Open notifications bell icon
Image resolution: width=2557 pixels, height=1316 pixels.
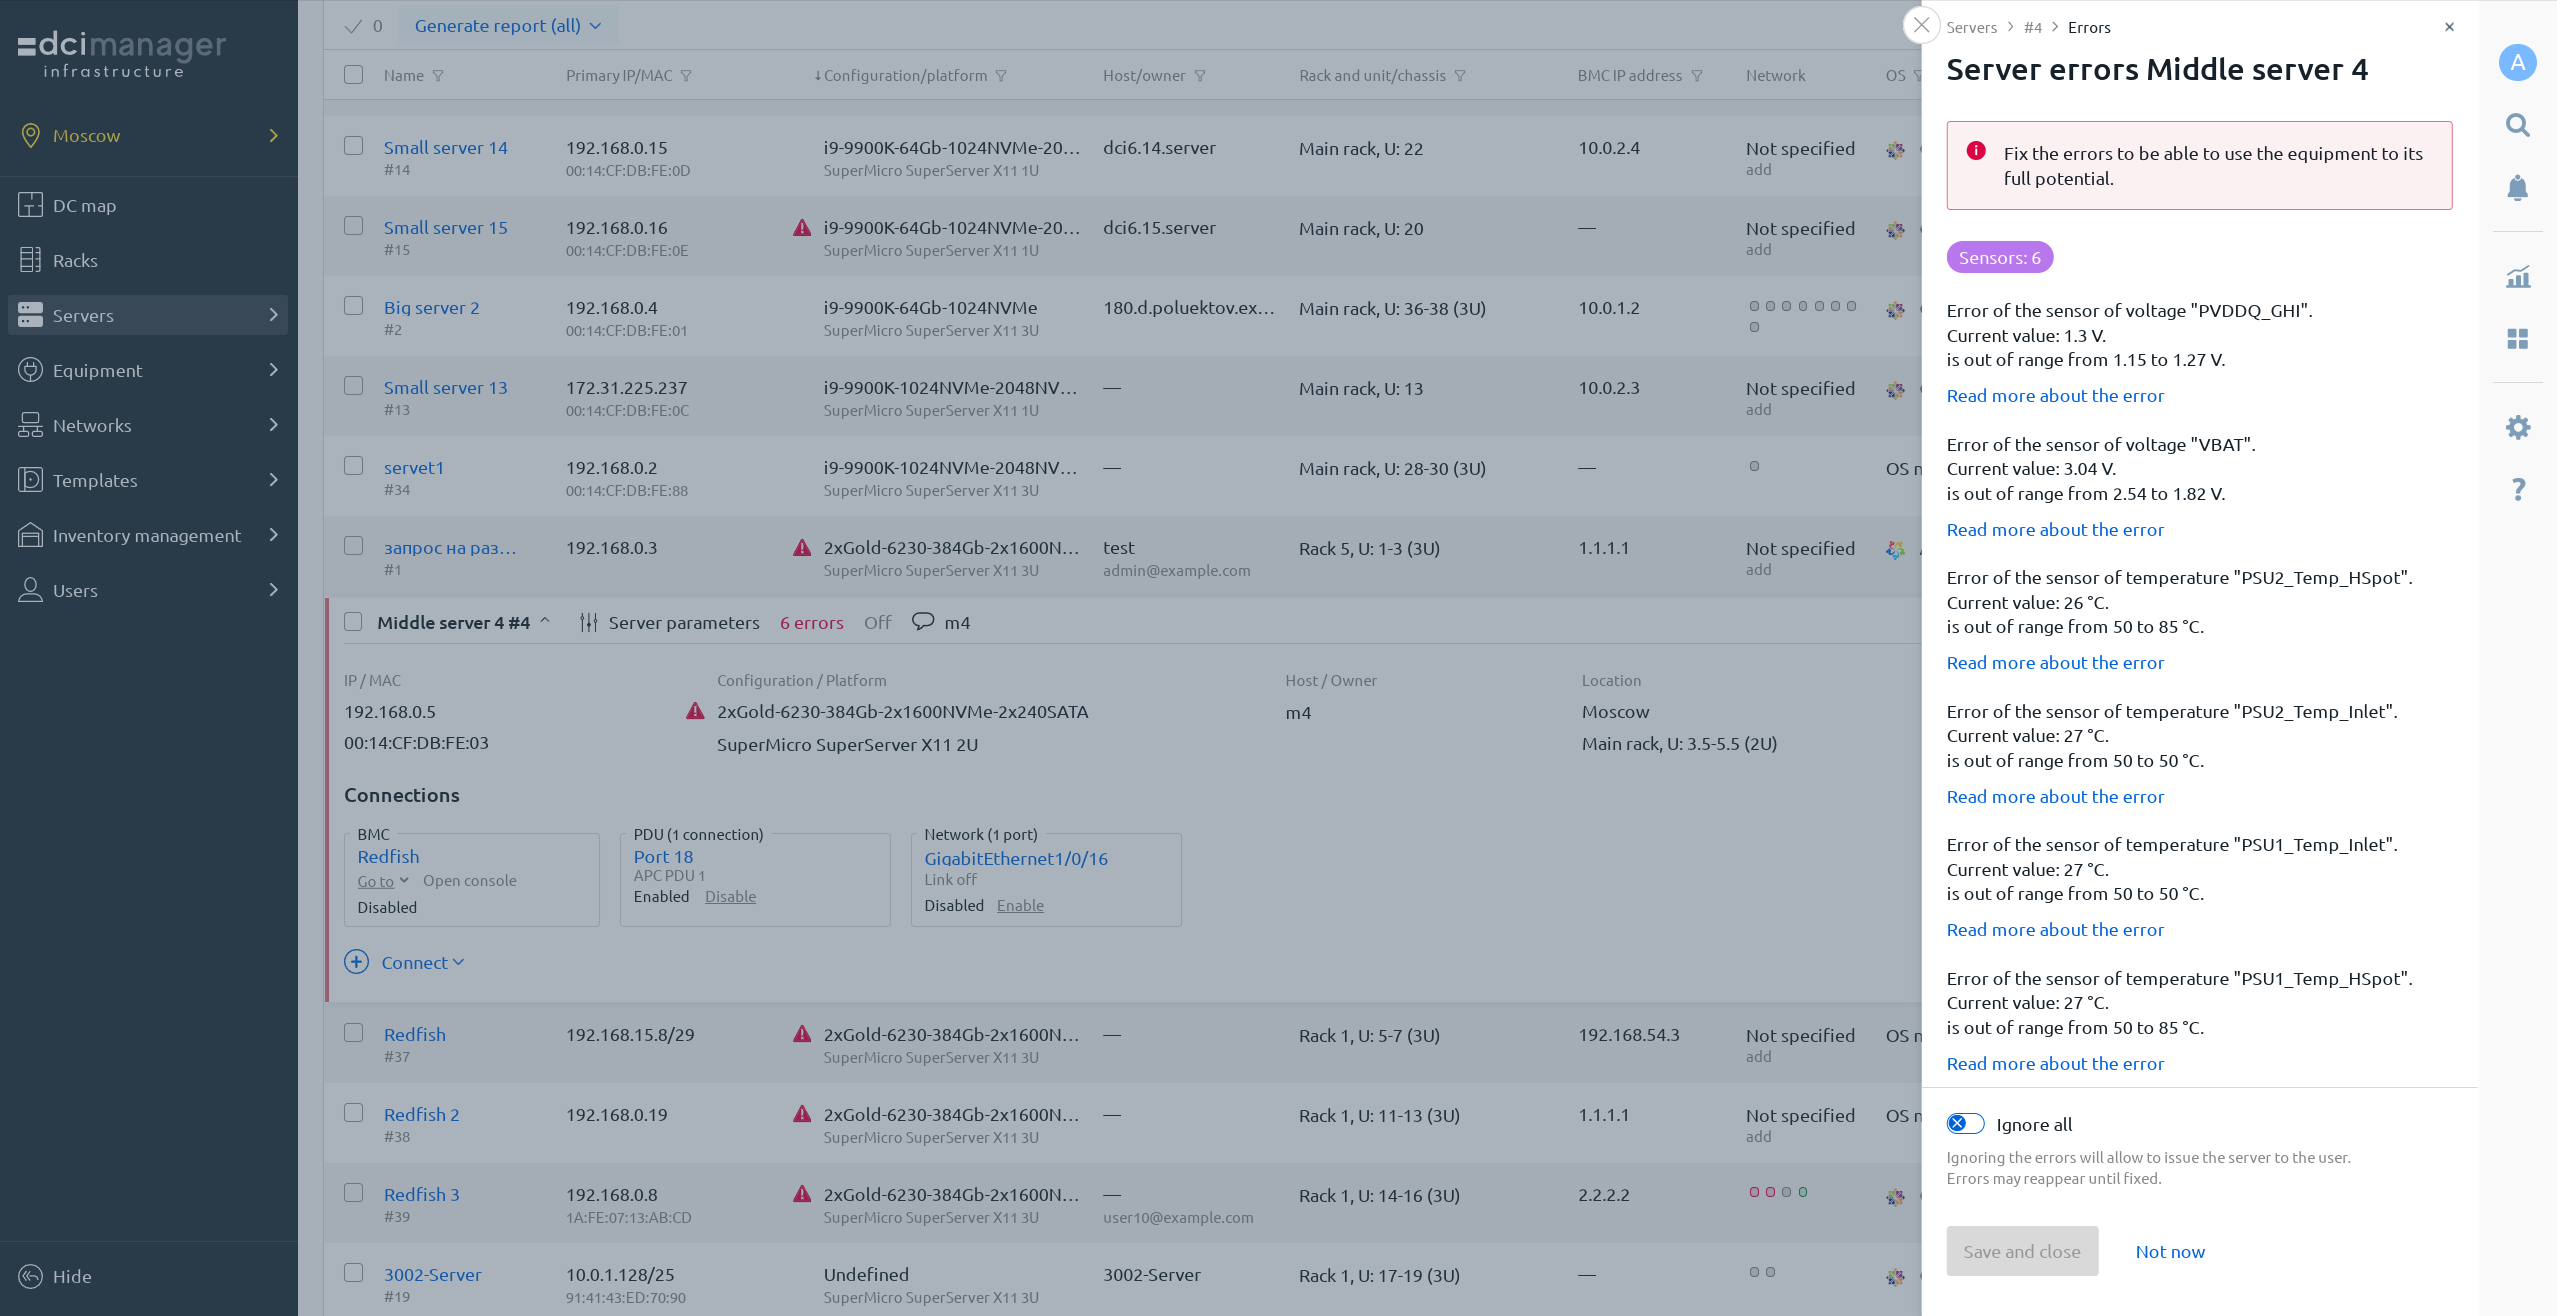[2517, 188]
